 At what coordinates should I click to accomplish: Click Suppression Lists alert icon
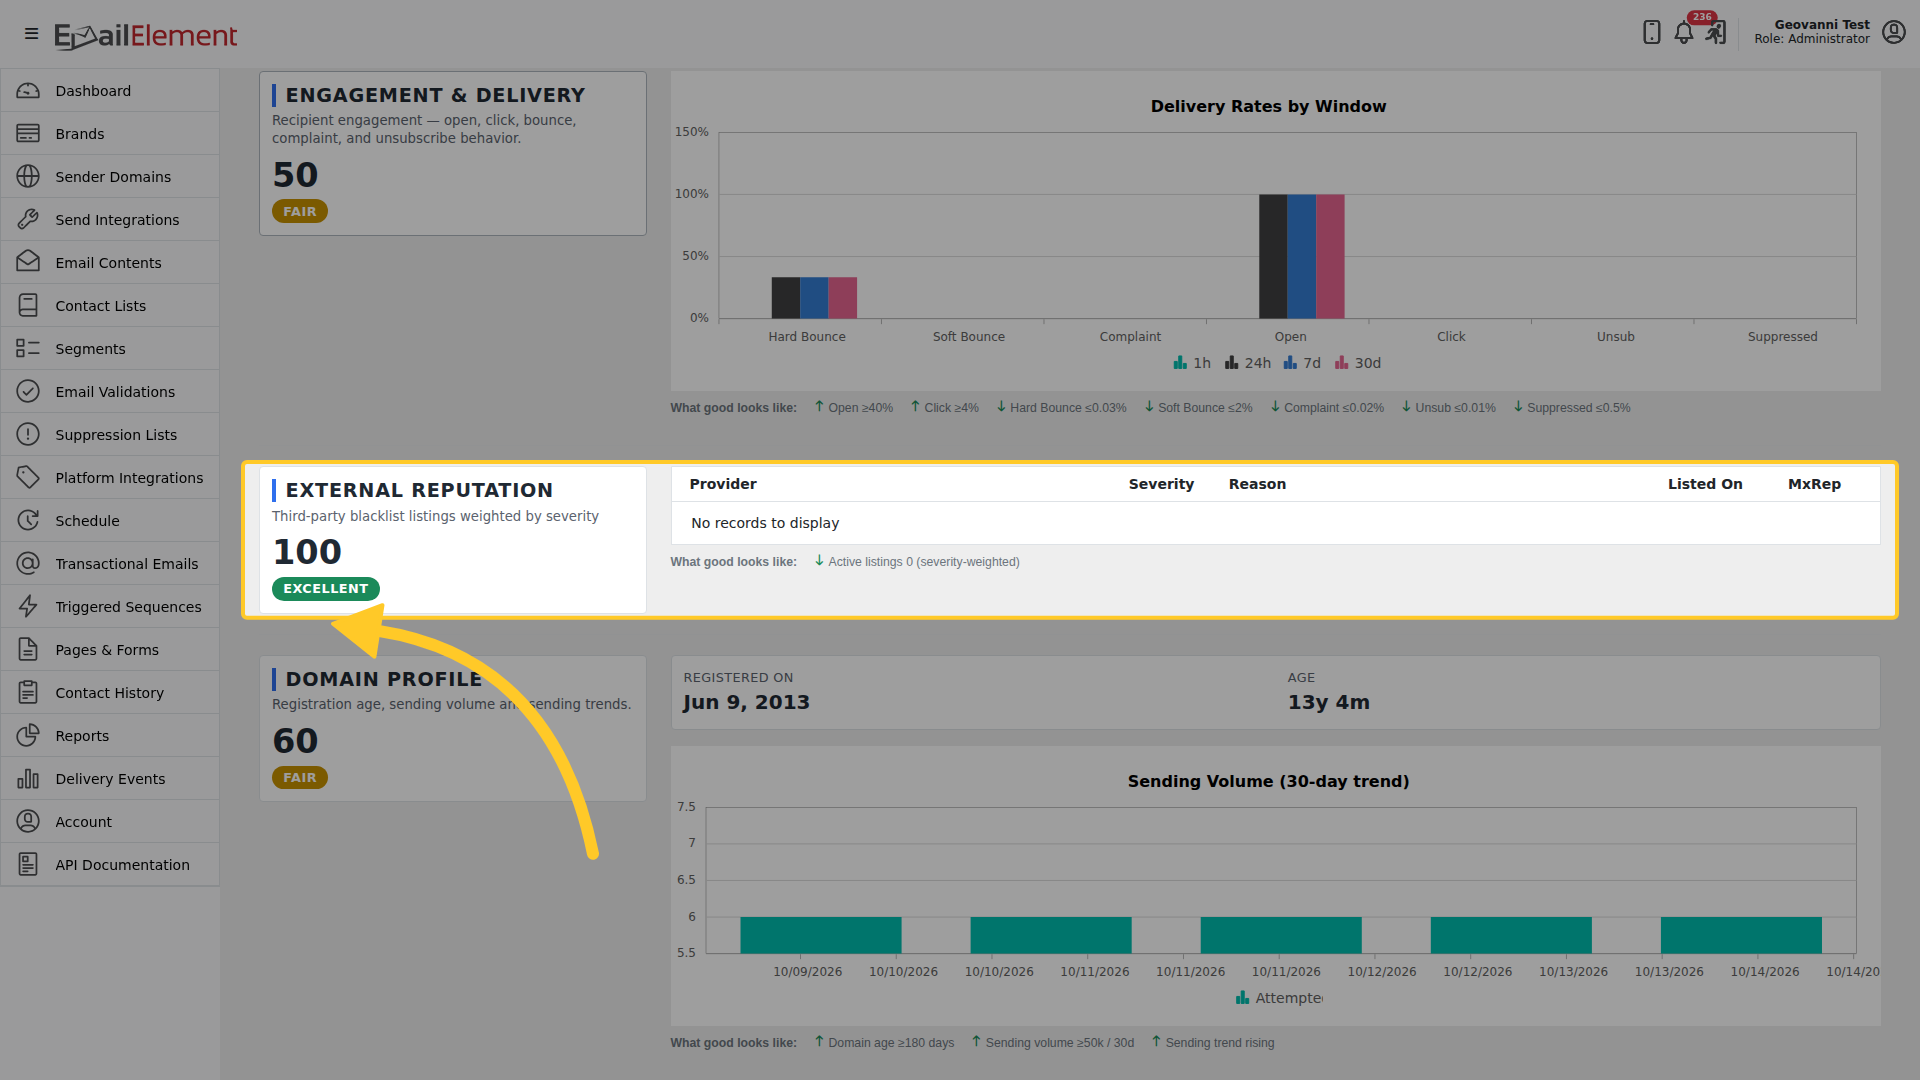click(x=28, y=435)
